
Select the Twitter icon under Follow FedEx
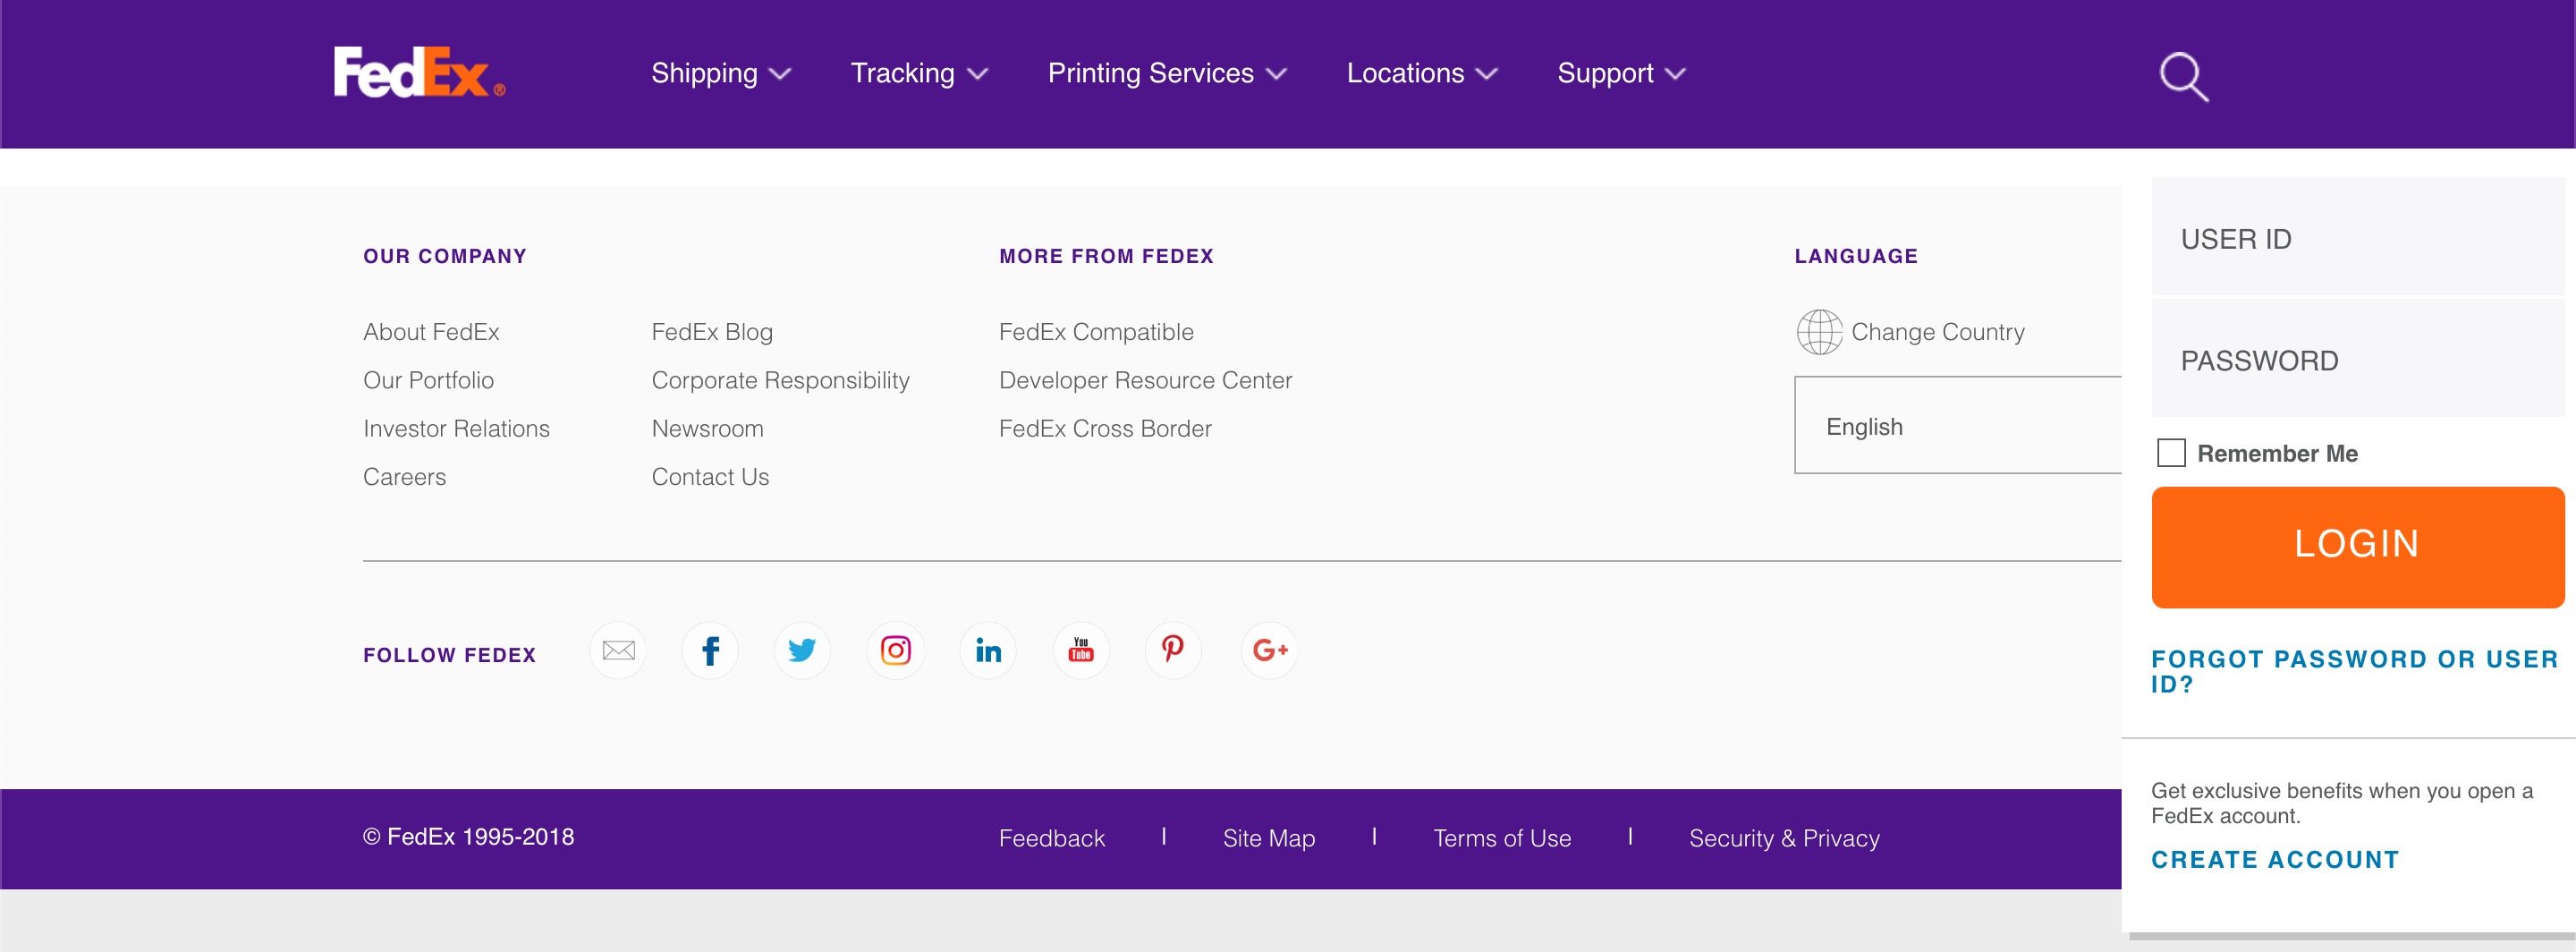click(803, 650)
